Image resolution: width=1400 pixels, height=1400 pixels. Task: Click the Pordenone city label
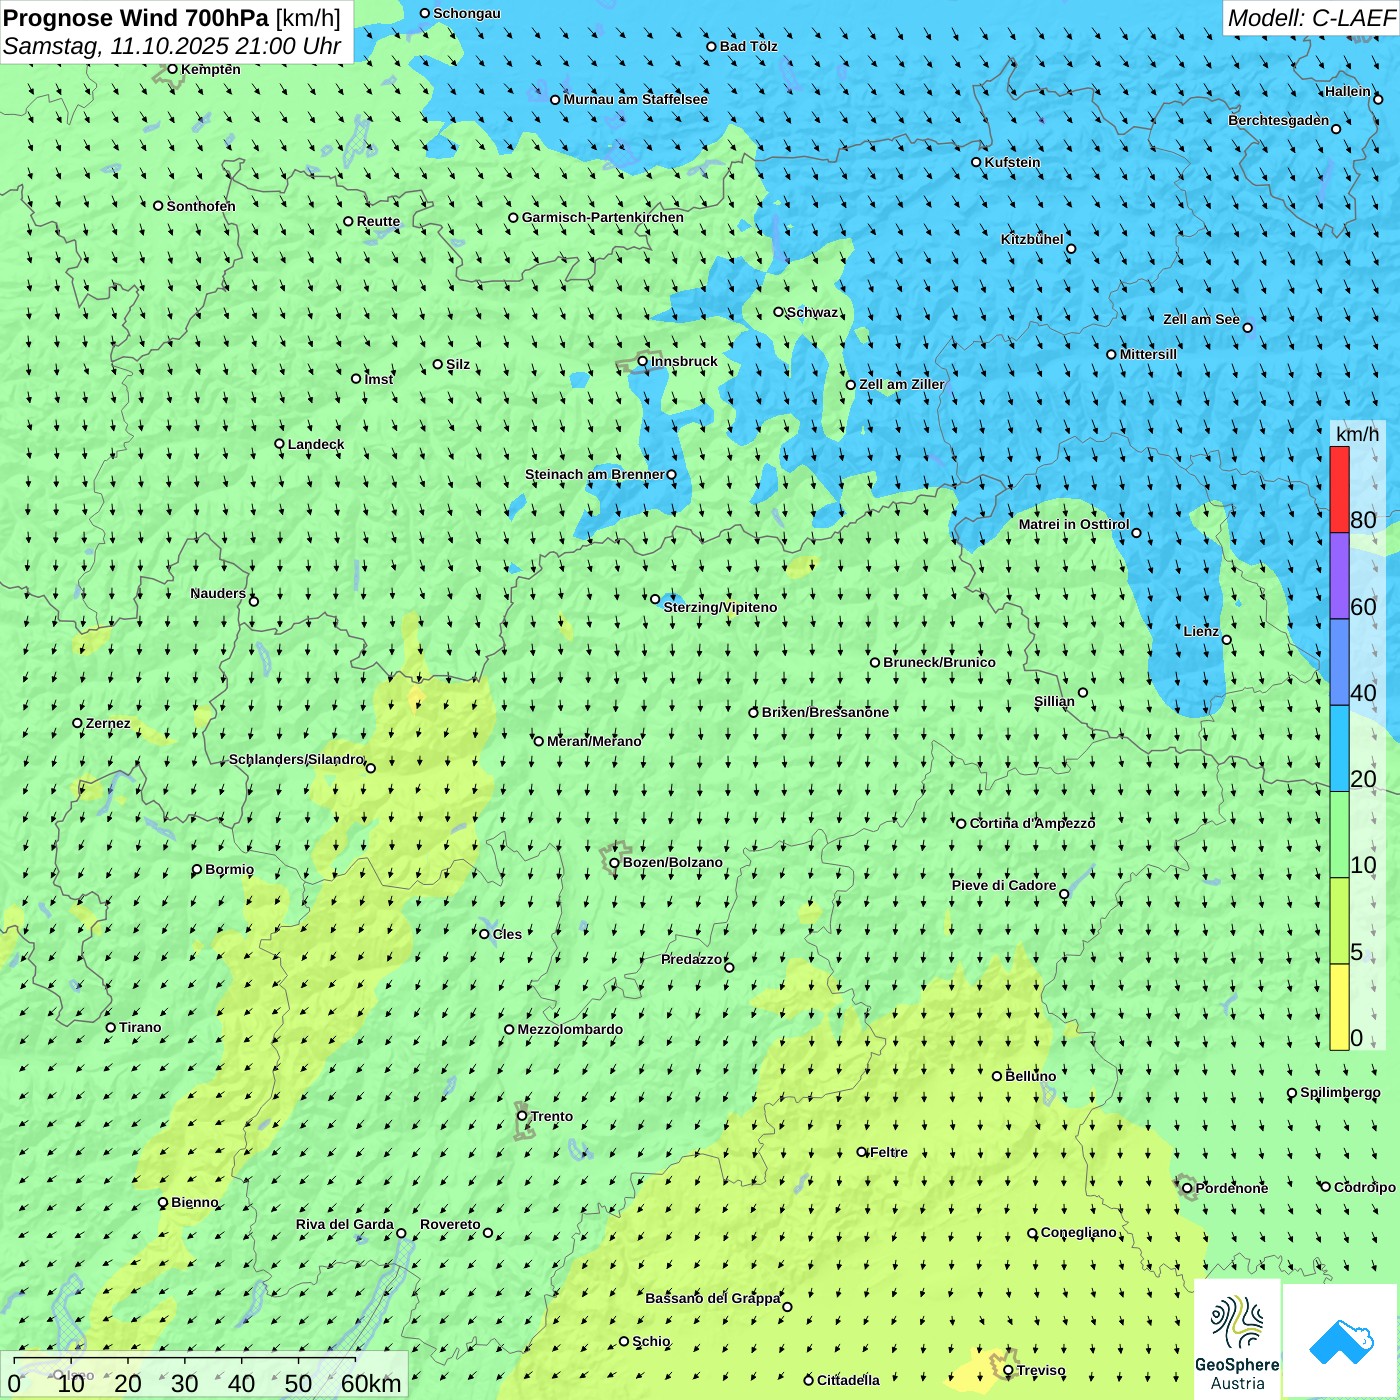tap(1232, 1188)
